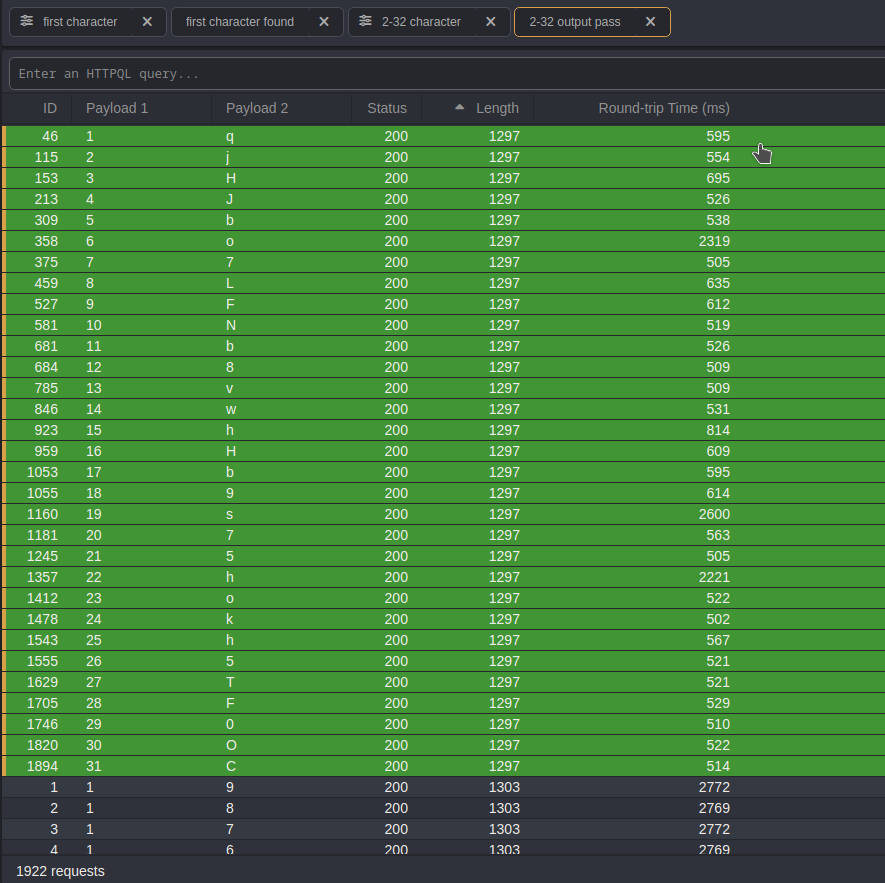Select the row with ID 1160

[400, 514]
